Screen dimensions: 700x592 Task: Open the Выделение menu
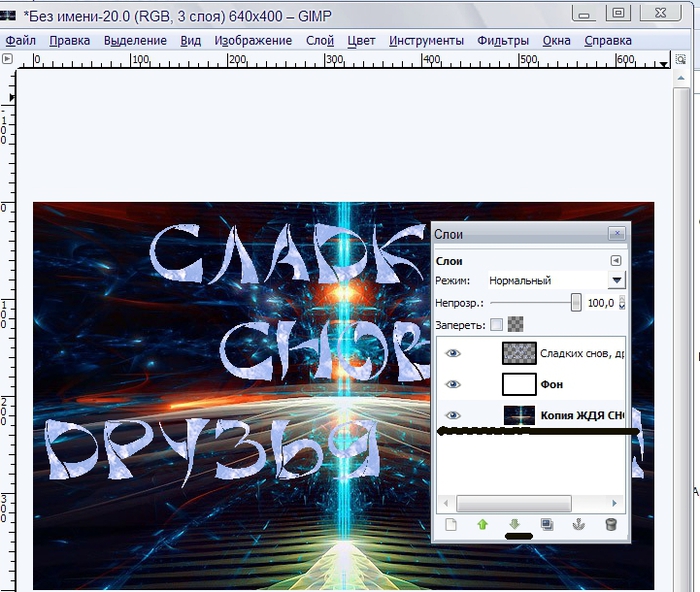pyautogui.click(x=135, y=41)
